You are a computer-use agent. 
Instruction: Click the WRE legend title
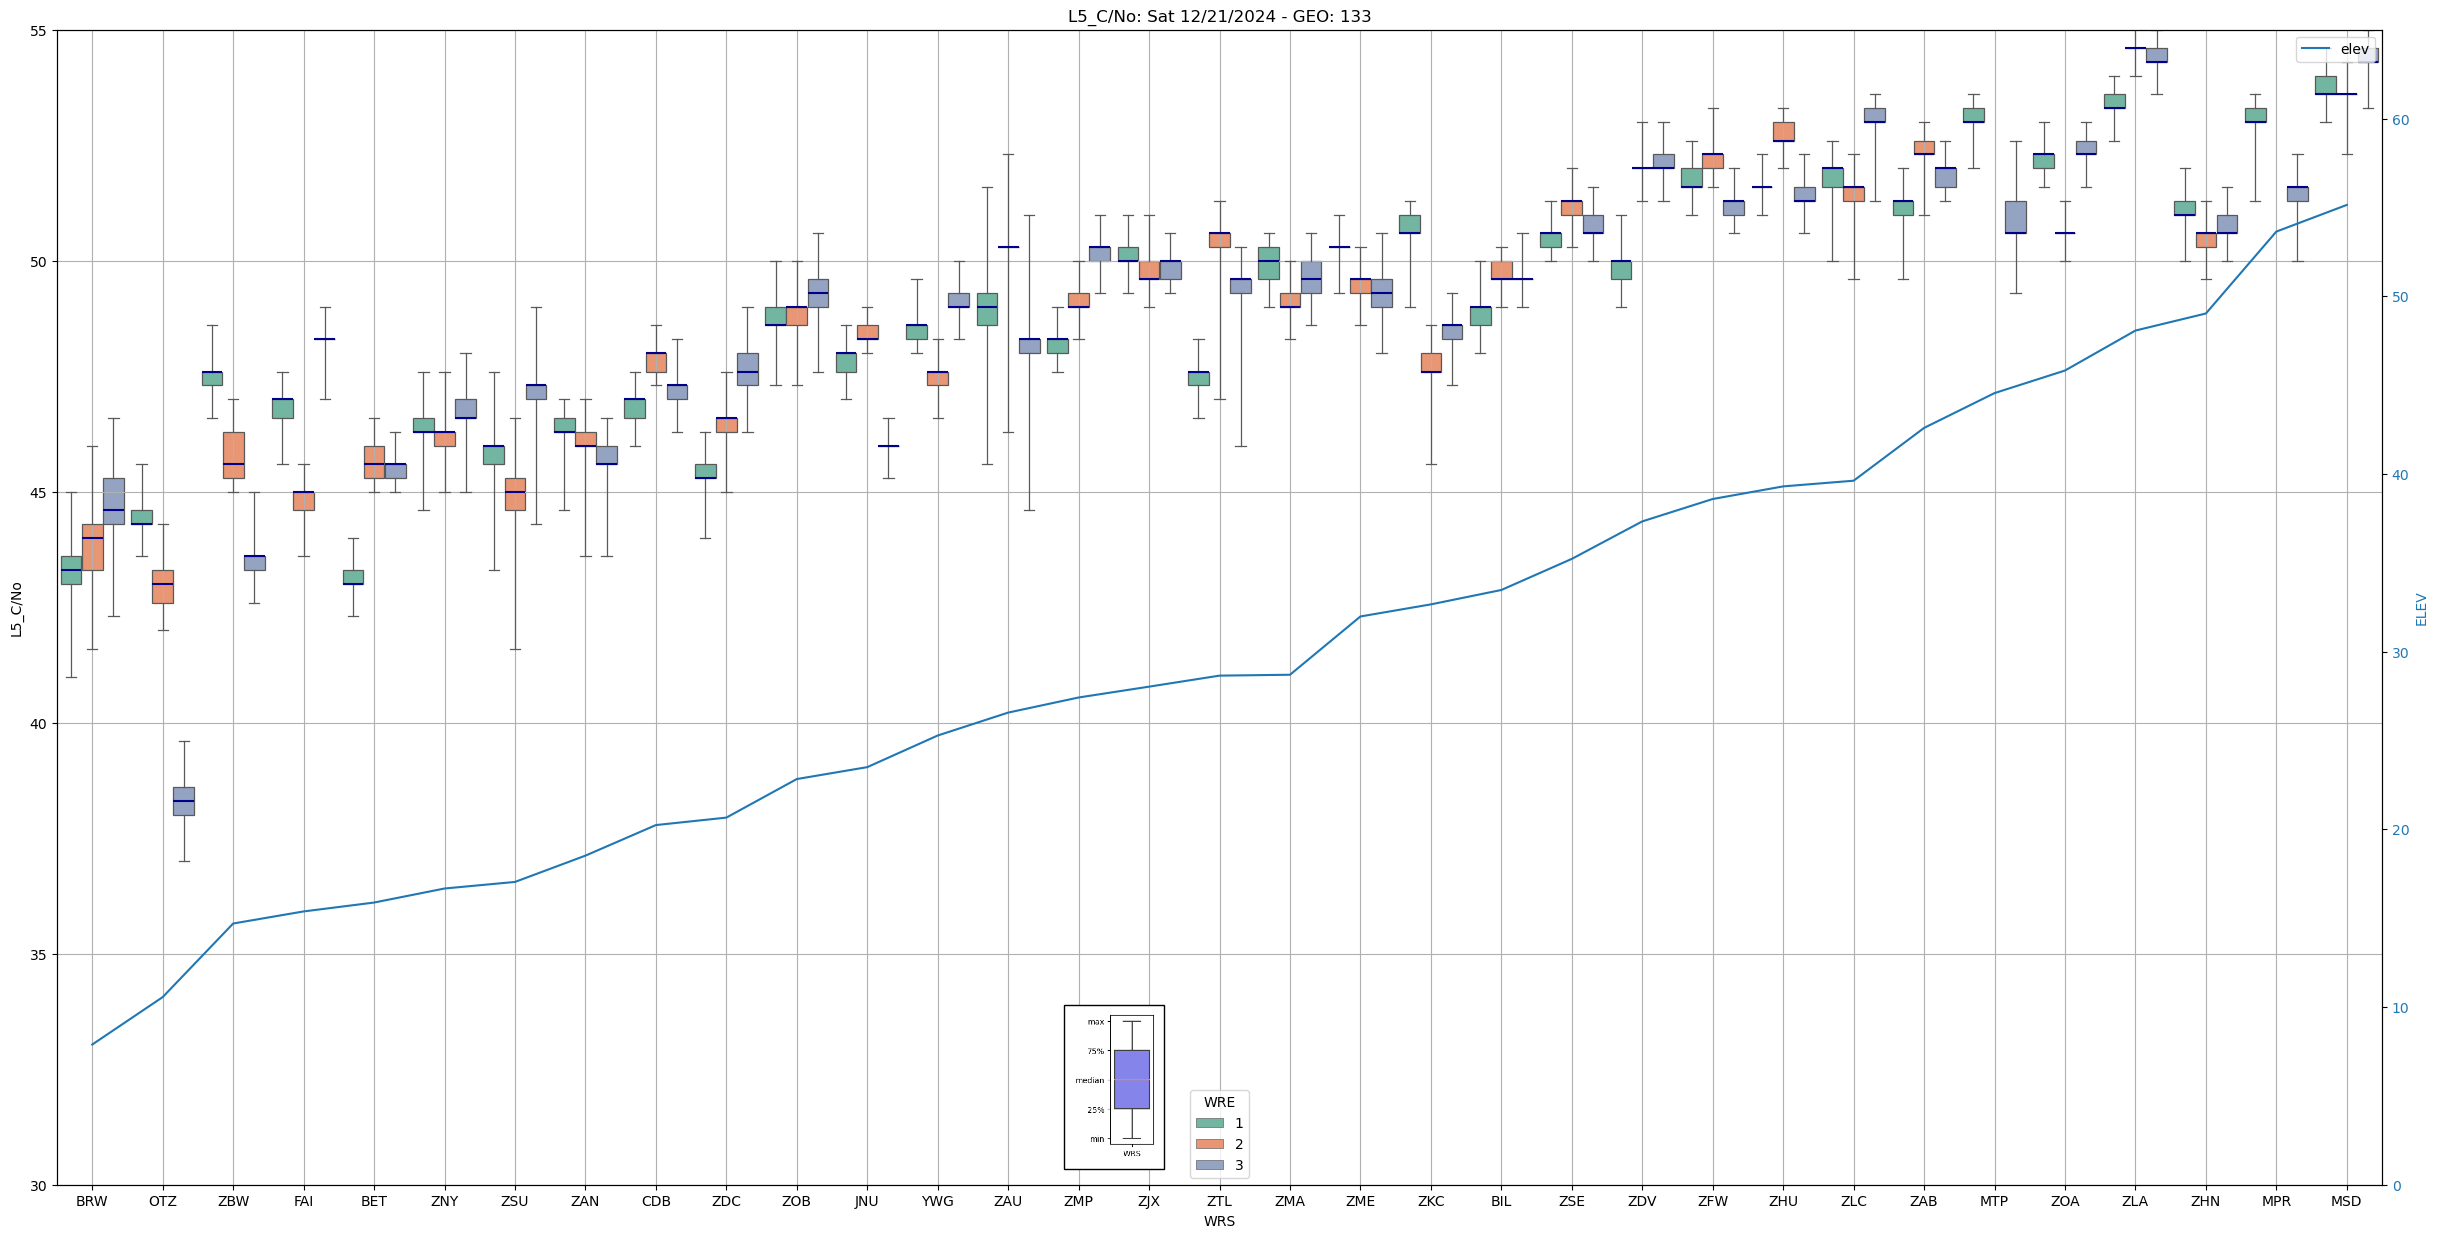(x=1219, y=1102)
